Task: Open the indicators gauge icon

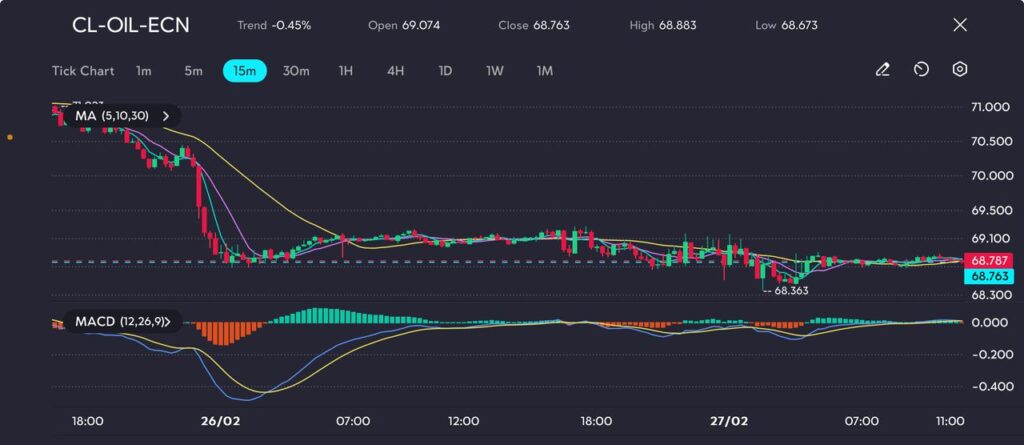Action: [x=921, y=70]
